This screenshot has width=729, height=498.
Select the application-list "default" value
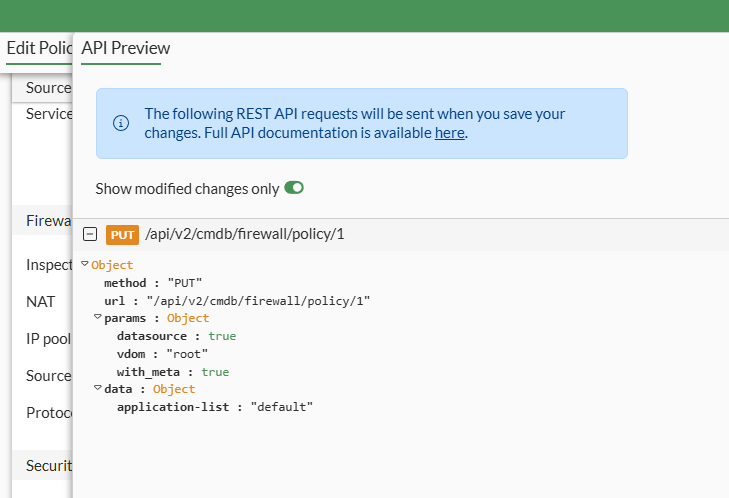[x=282, y=407]
